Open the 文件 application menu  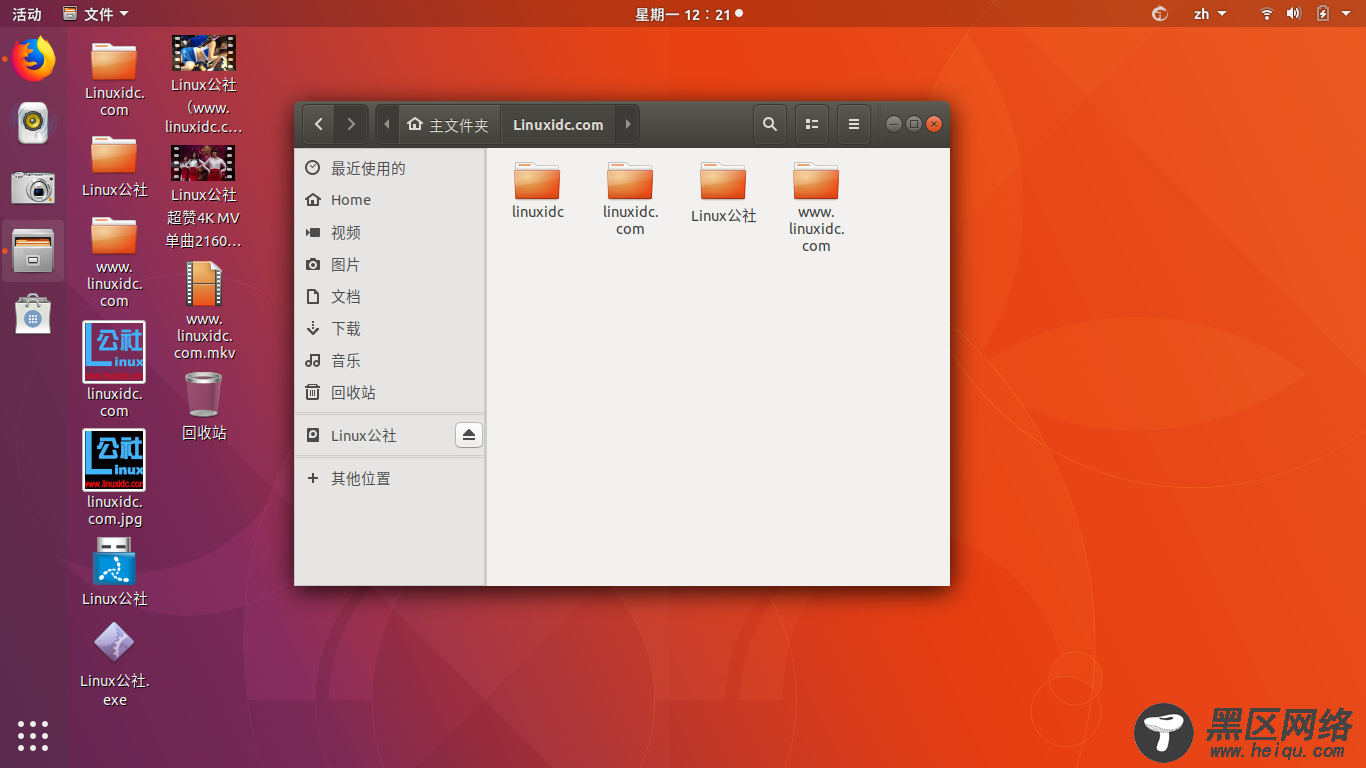(95, 14)
